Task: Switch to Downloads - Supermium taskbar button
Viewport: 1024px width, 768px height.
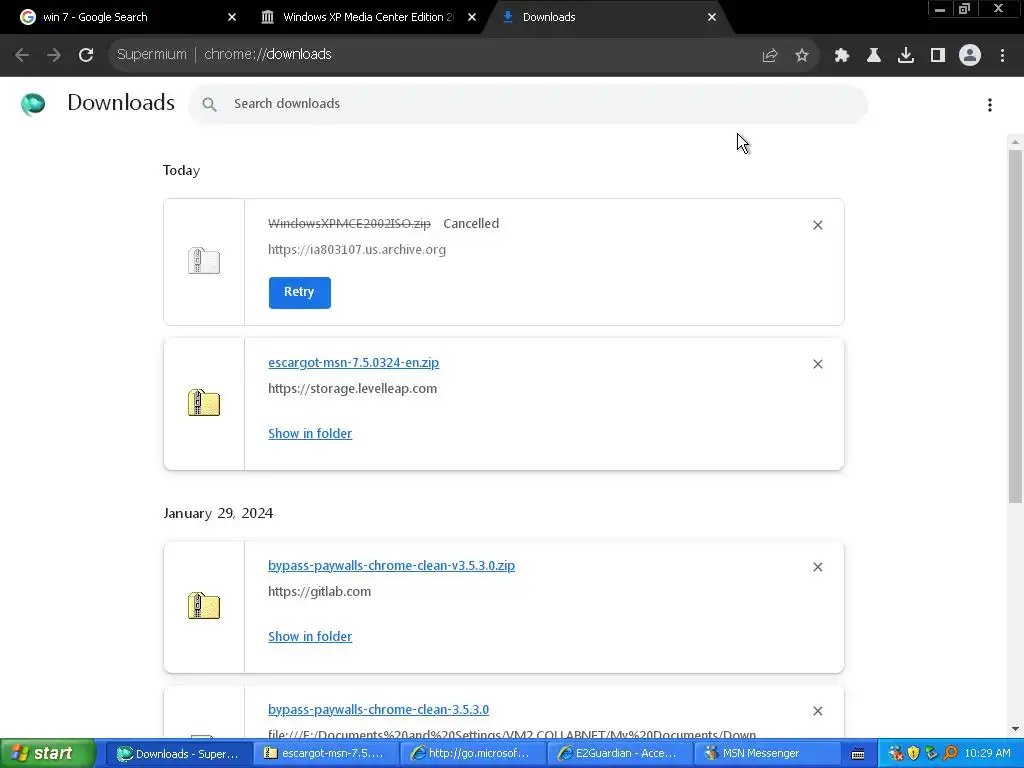Action: click(x=178, y=754)
